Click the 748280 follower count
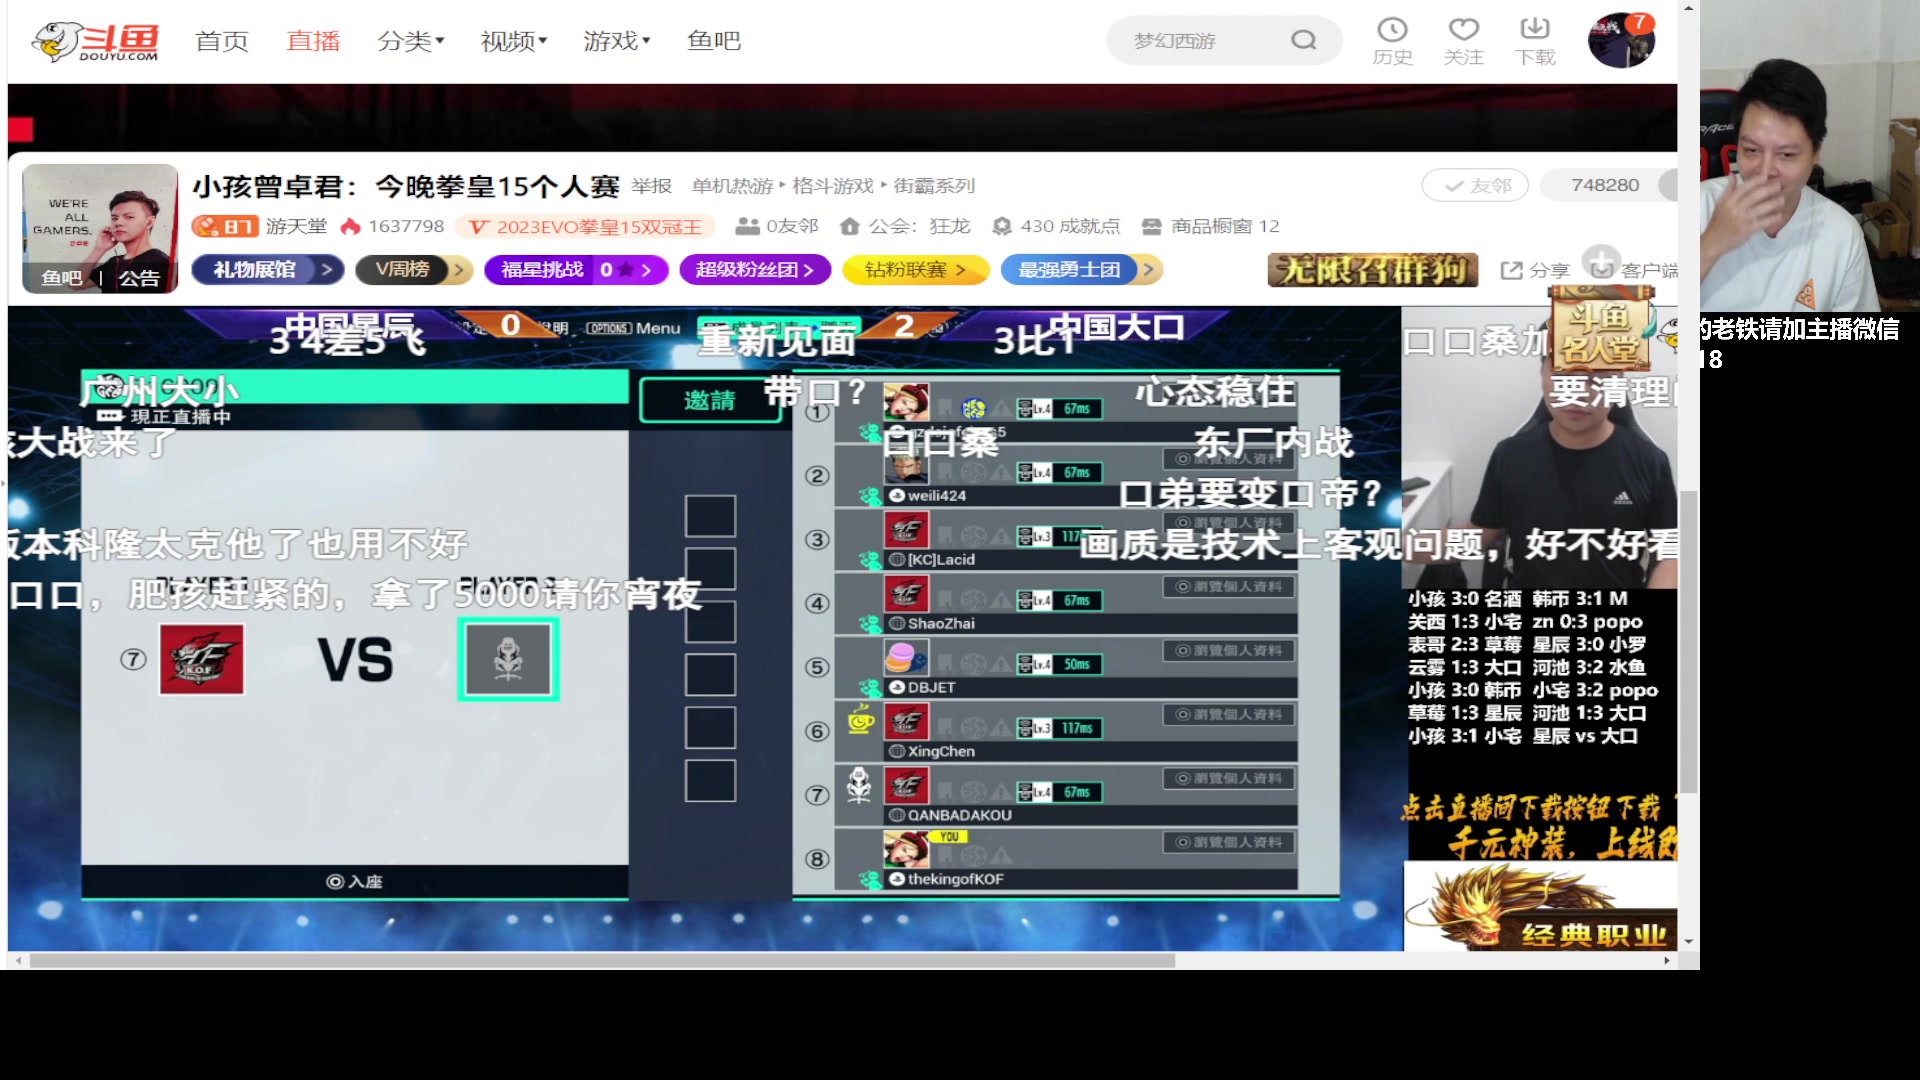 coord(1605,185)
